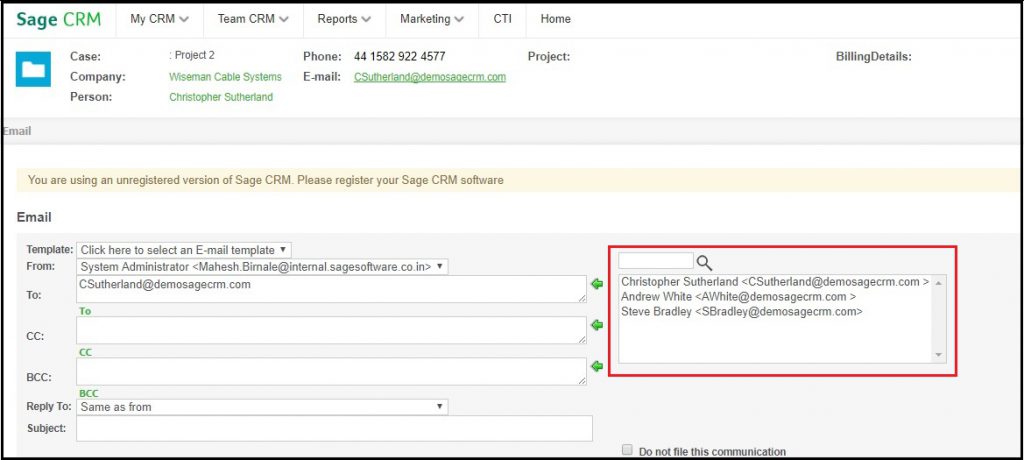Open the E-mail template dropdown
This screenshot has height=460, width=1024.
point(184,250)
